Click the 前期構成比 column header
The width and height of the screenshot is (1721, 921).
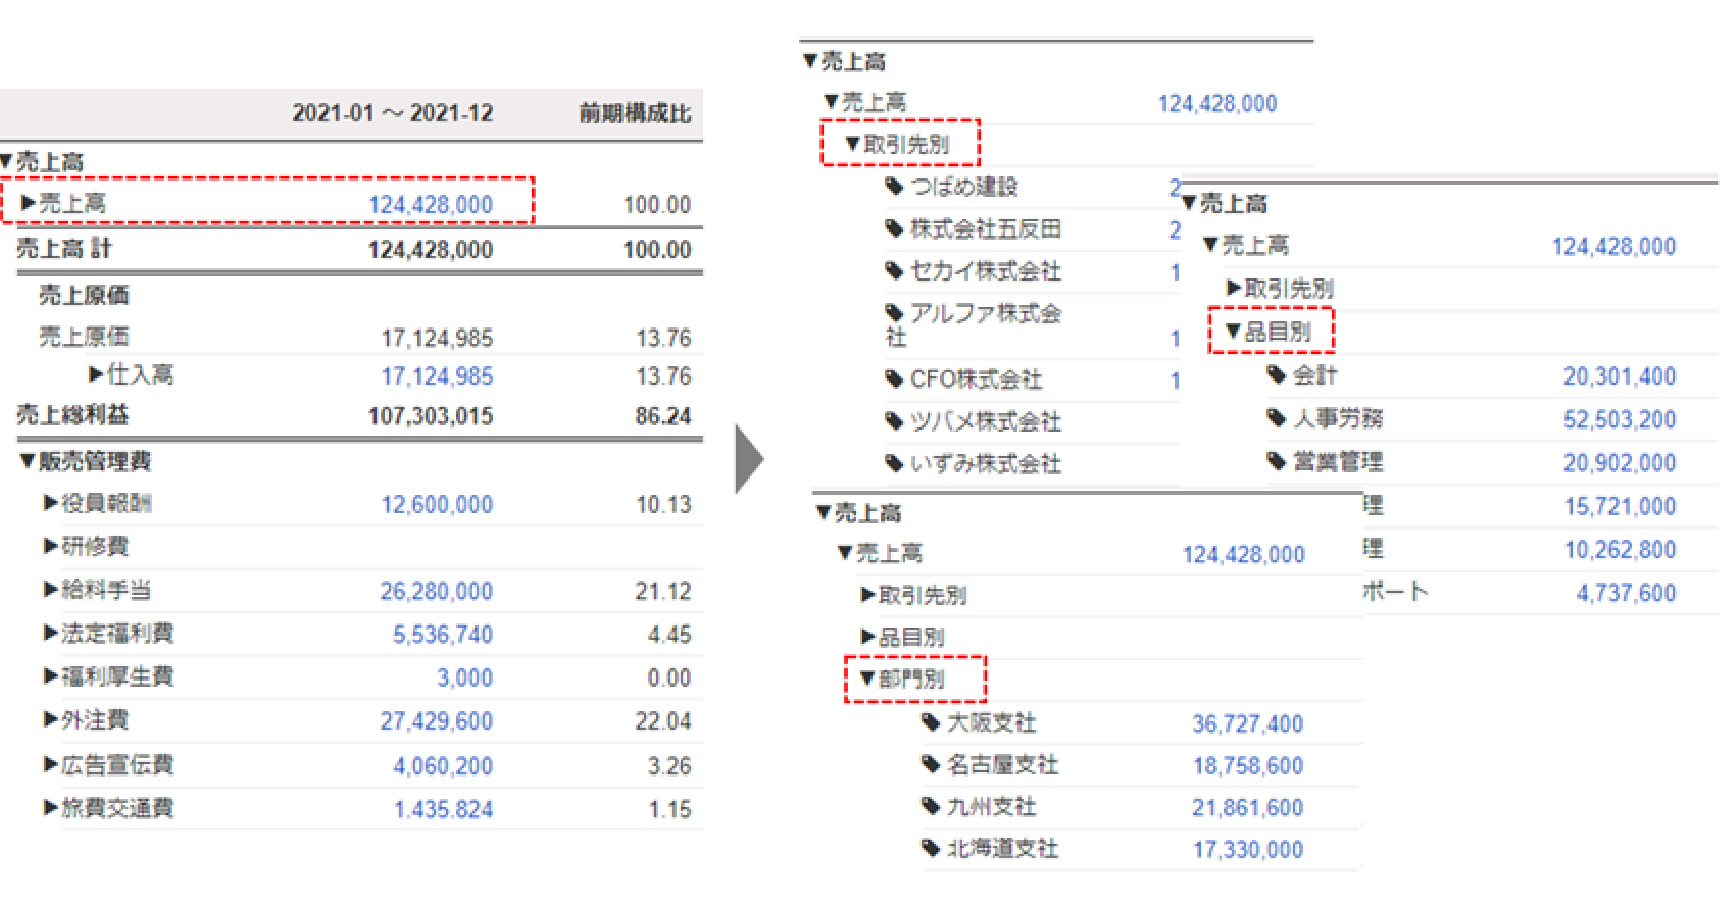click(635, 113)
